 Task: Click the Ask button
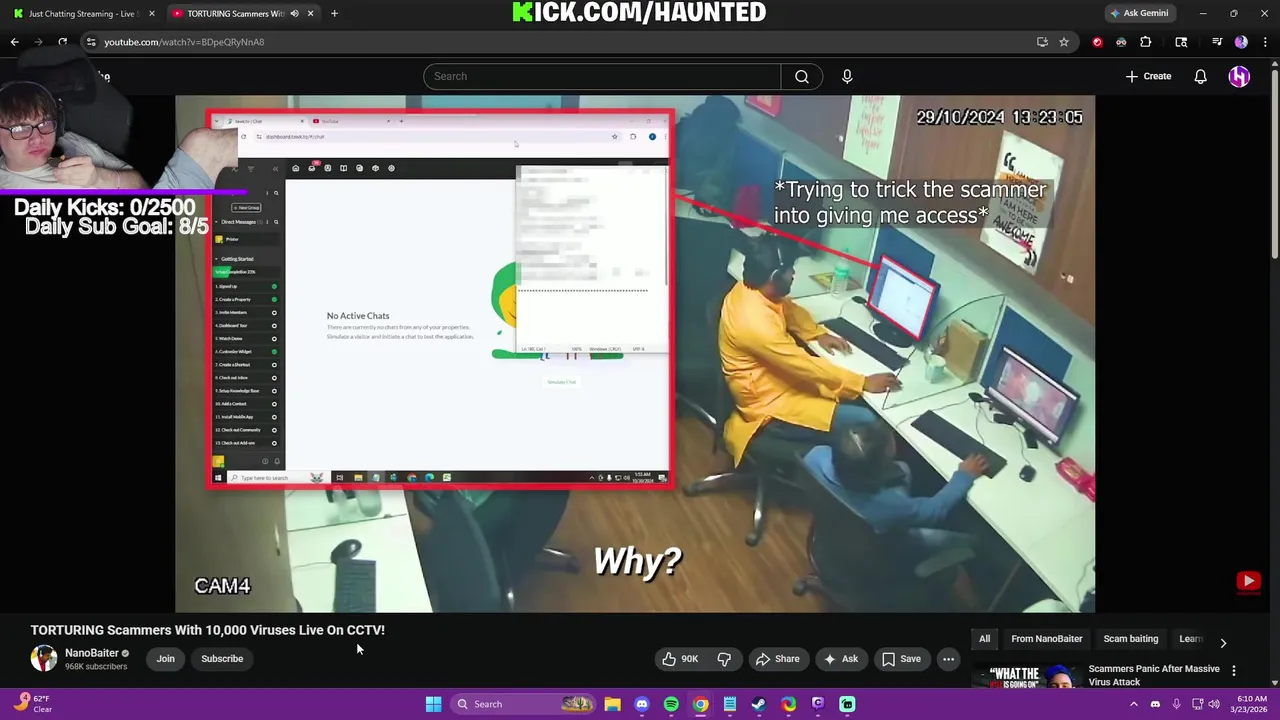coord(841,659)
